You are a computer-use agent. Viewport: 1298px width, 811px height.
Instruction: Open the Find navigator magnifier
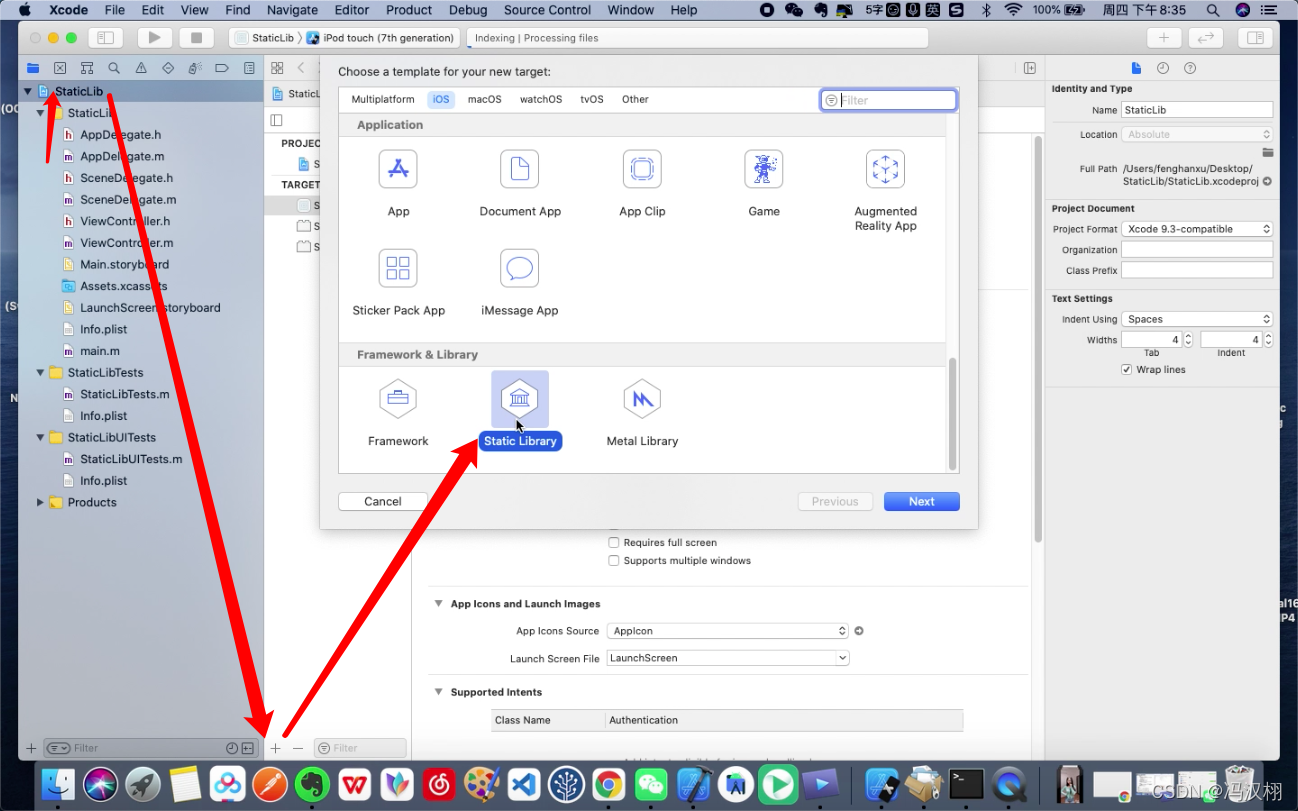click(x=114, y=68)
